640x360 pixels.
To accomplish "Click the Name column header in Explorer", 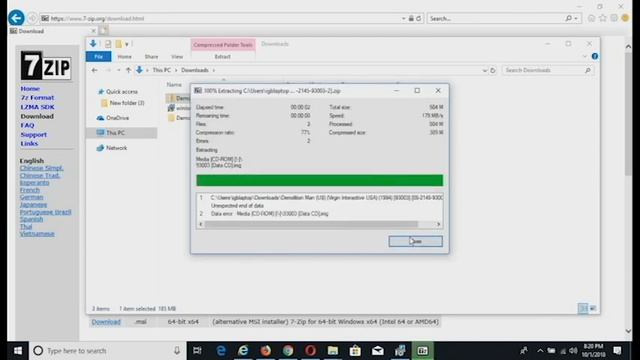I will point(174,84).
